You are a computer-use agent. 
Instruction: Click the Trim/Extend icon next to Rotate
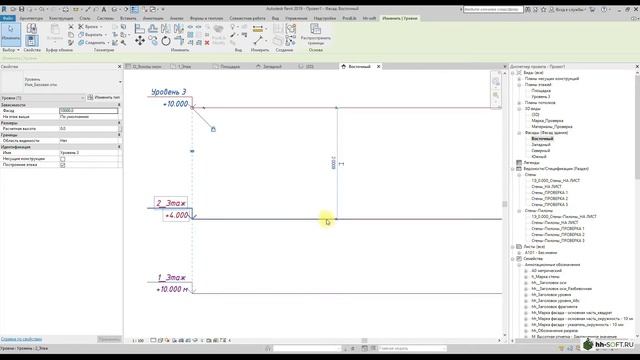tap(179, 40)
